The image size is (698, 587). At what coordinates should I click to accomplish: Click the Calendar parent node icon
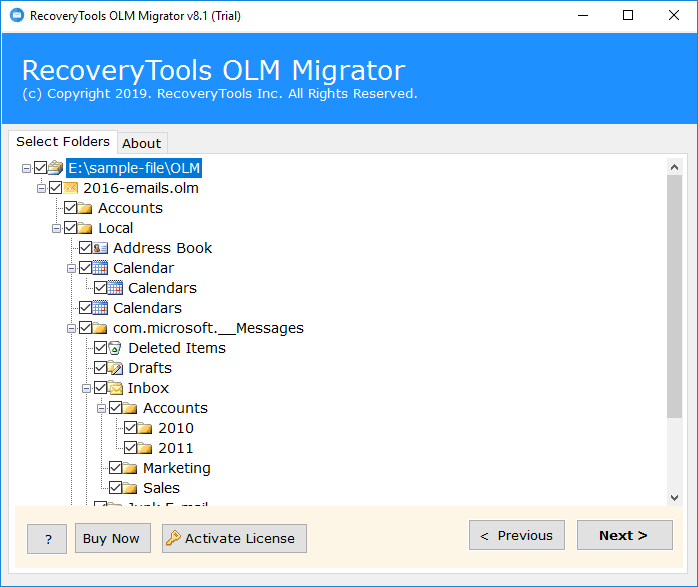click(x=100, y=268)
